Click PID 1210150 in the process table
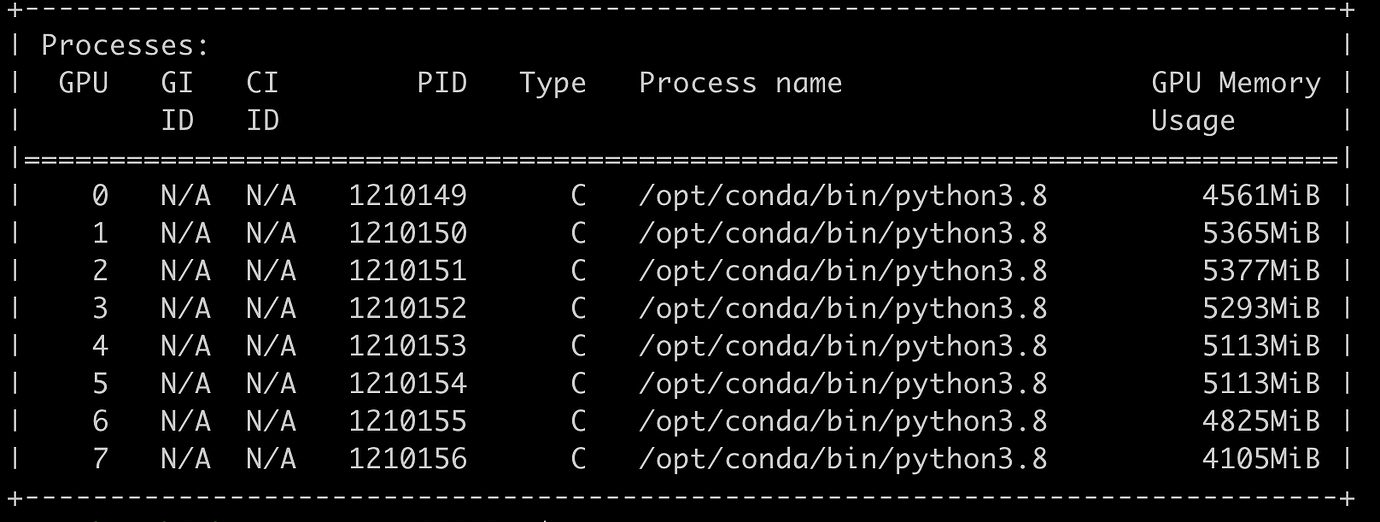1380x522 pixels. [x=407, y=233]
